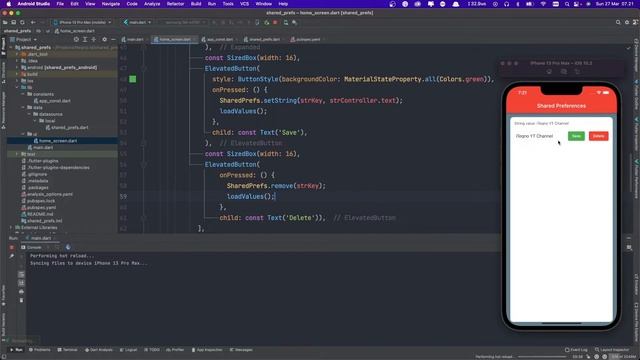Open the Project vertical tool window tab
The width and height of the screenshot is (640, 360).
pos(3,46)
